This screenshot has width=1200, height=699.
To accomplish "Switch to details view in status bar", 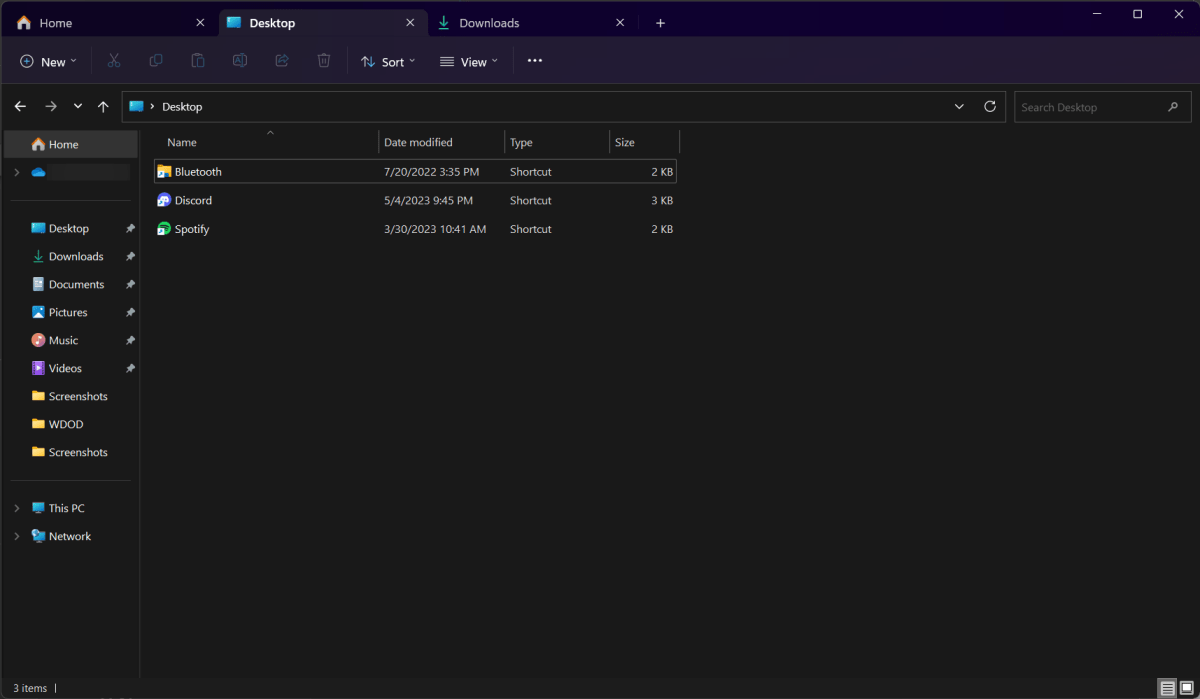I will click(1167, 688).
